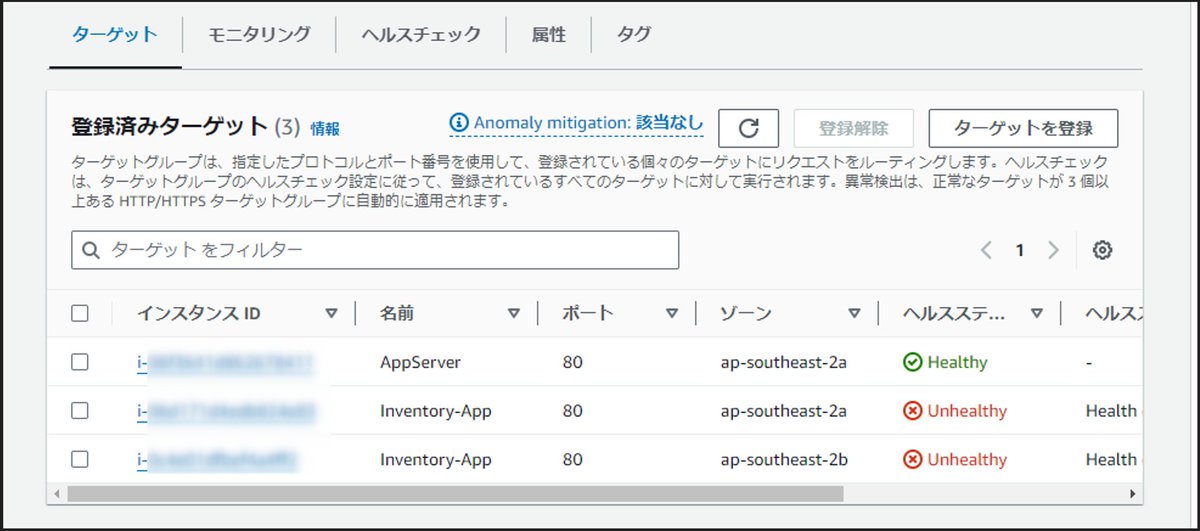Click the 登録済みターゲット heading
The image size is (1200, 531).
(x=170, y=127)
